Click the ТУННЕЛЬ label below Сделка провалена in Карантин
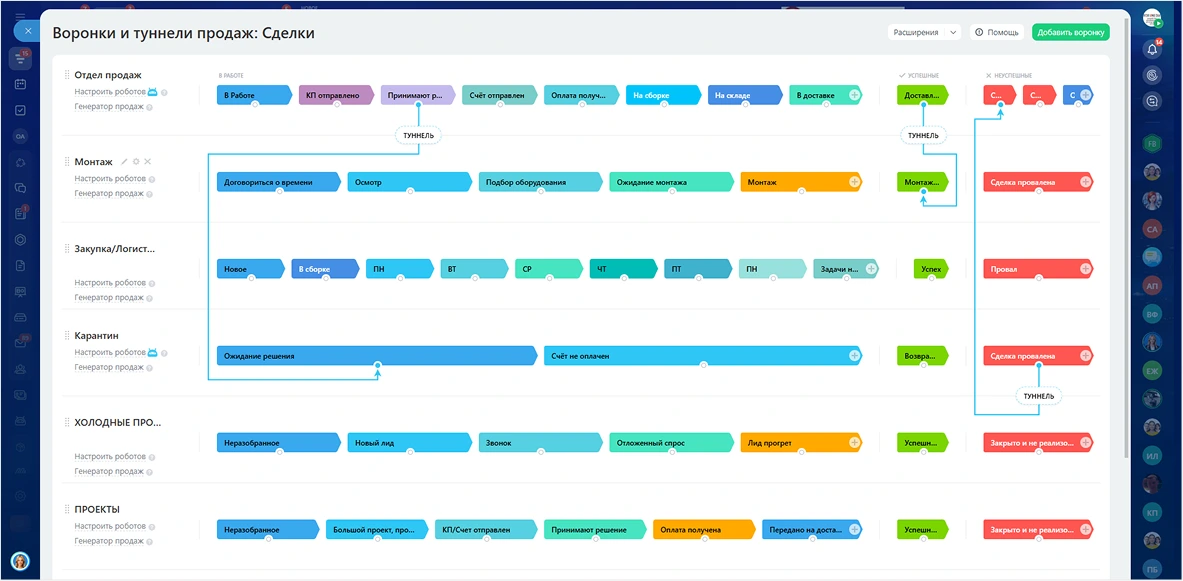1183x581 pixels. coord(1038,396)
